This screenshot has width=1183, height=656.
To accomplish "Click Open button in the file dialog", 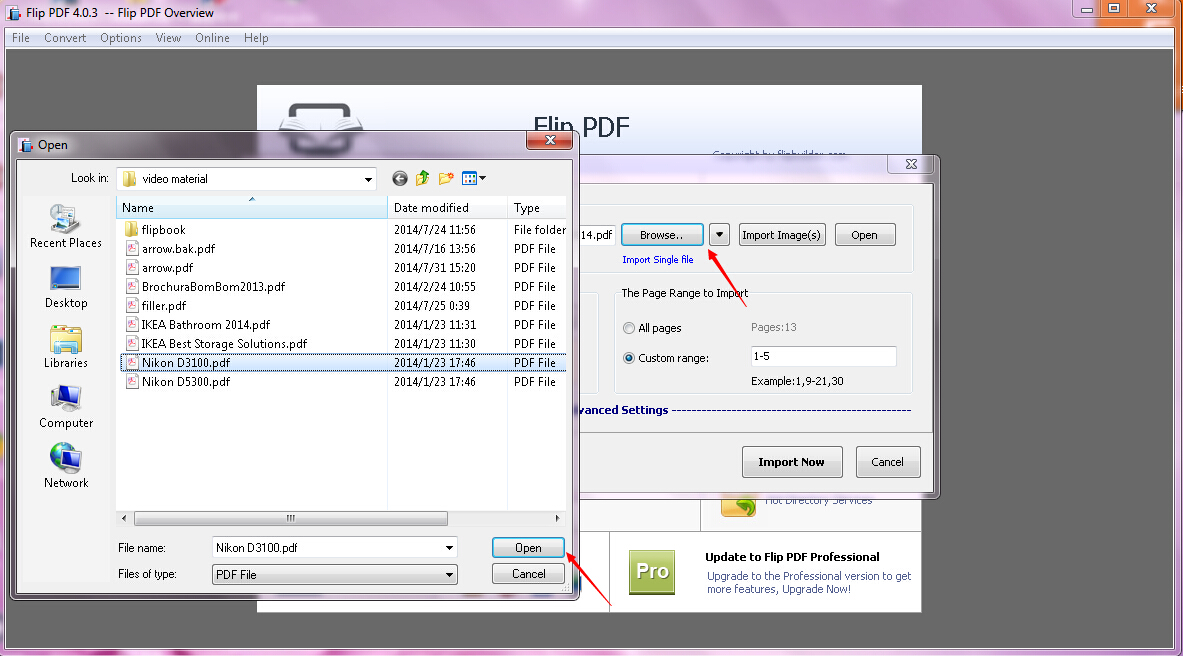I will pyautogui.click(x=528, y=548).
